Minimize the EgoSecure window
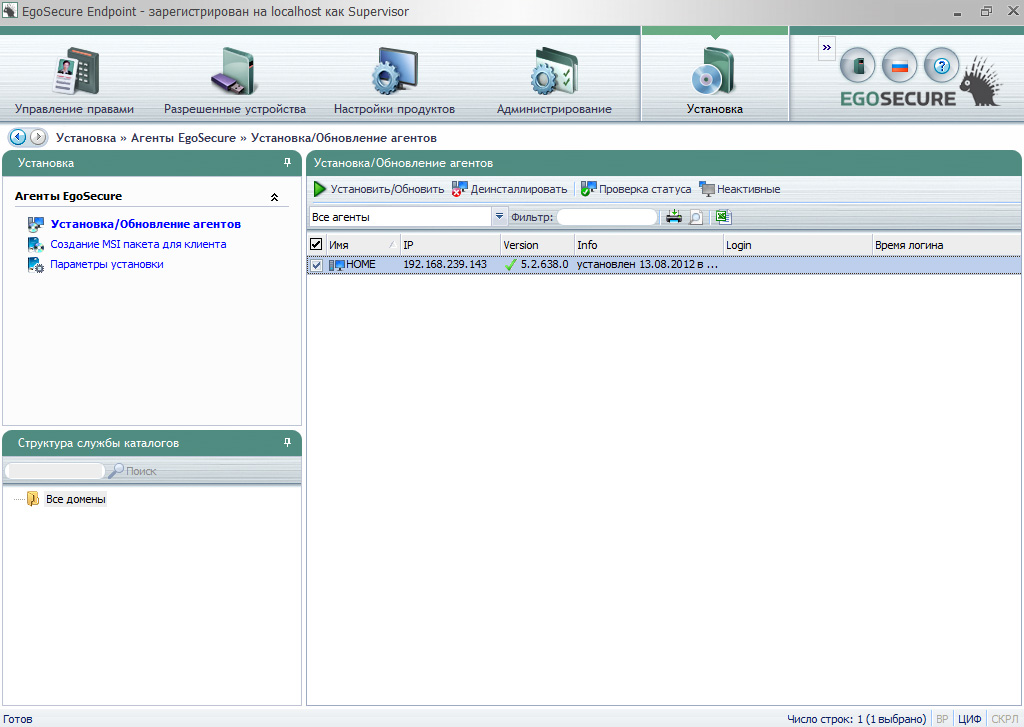Viewport: 1024px width, 727px height. (x=957, y=12)
